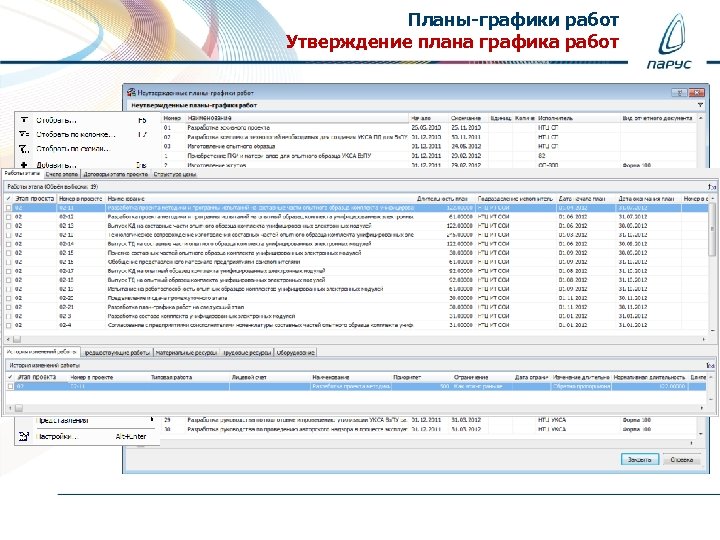The height and width of the screenshot is (540, 720).
Task: Select the work row Разработка план-графика работ на следующий этап
Action: [x=355, y=307]
